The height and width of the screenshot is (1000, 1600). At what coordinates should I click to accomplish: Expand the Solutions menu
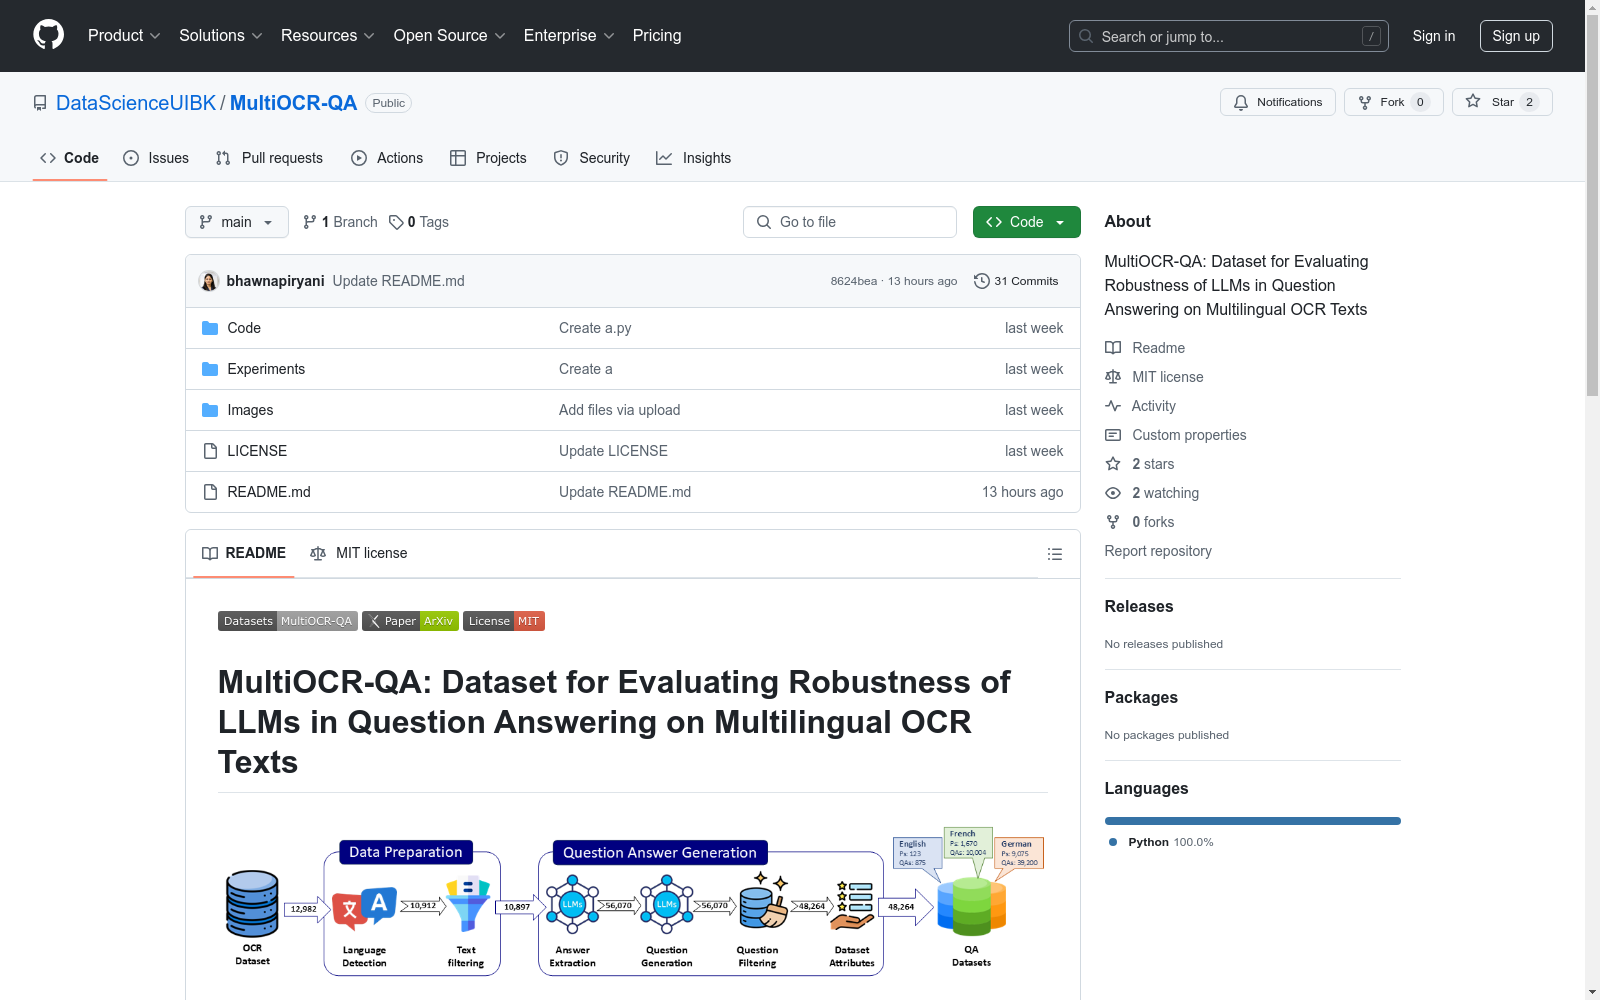(220, 35)
